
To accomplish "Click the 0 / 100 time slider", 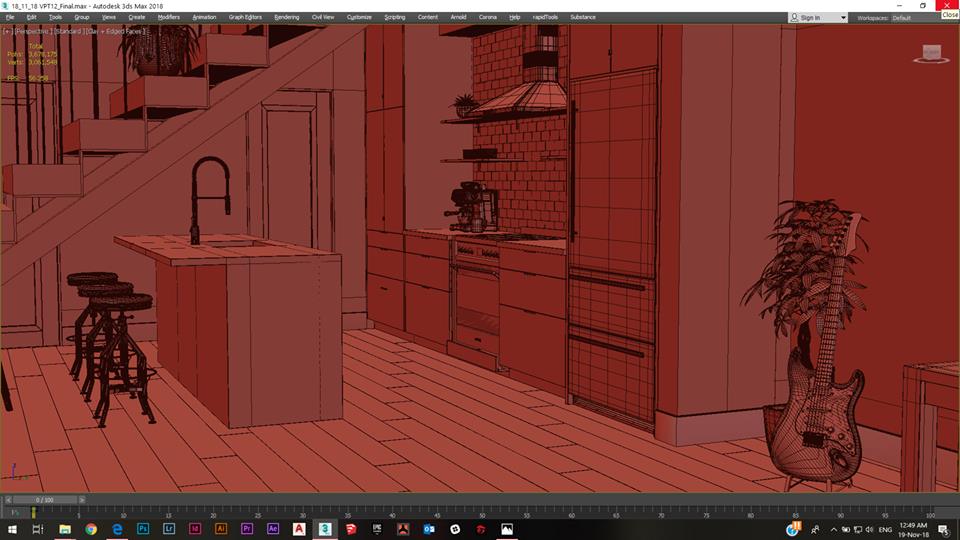I will pos(45,499).
